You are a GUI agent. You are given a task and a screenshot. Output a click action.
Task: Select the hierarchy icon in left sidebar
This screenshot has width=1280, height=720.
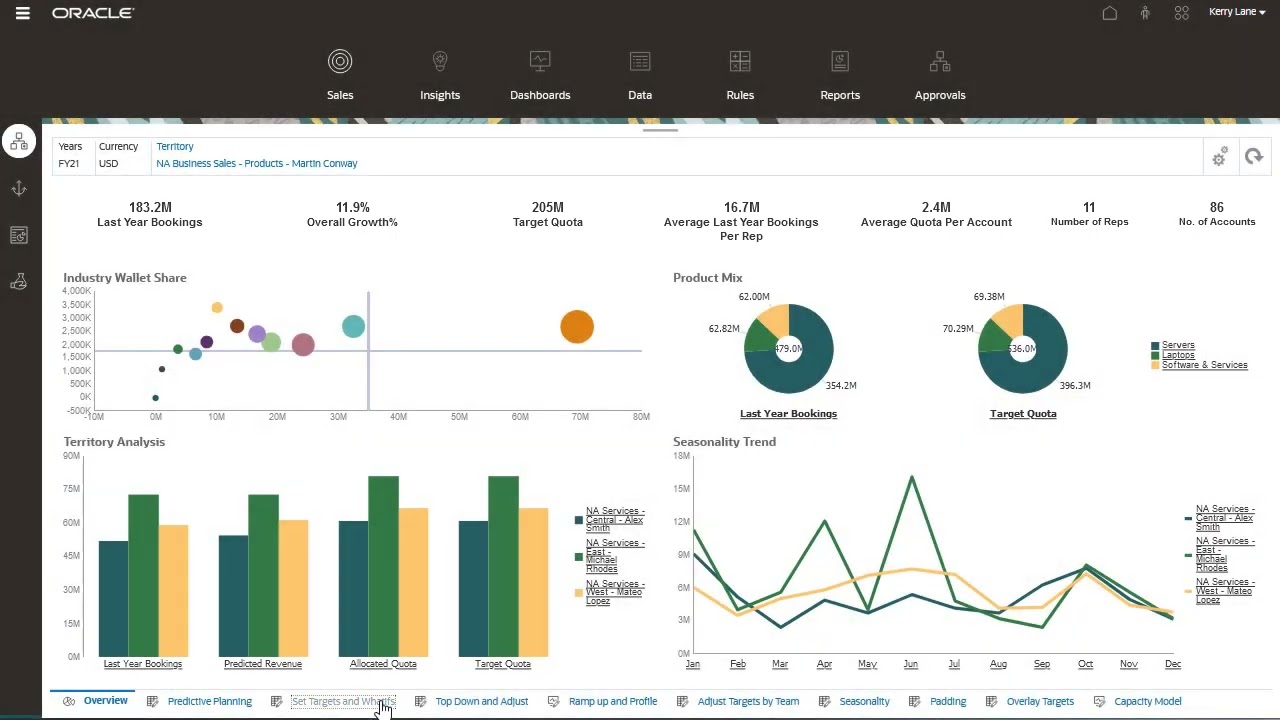19,142
